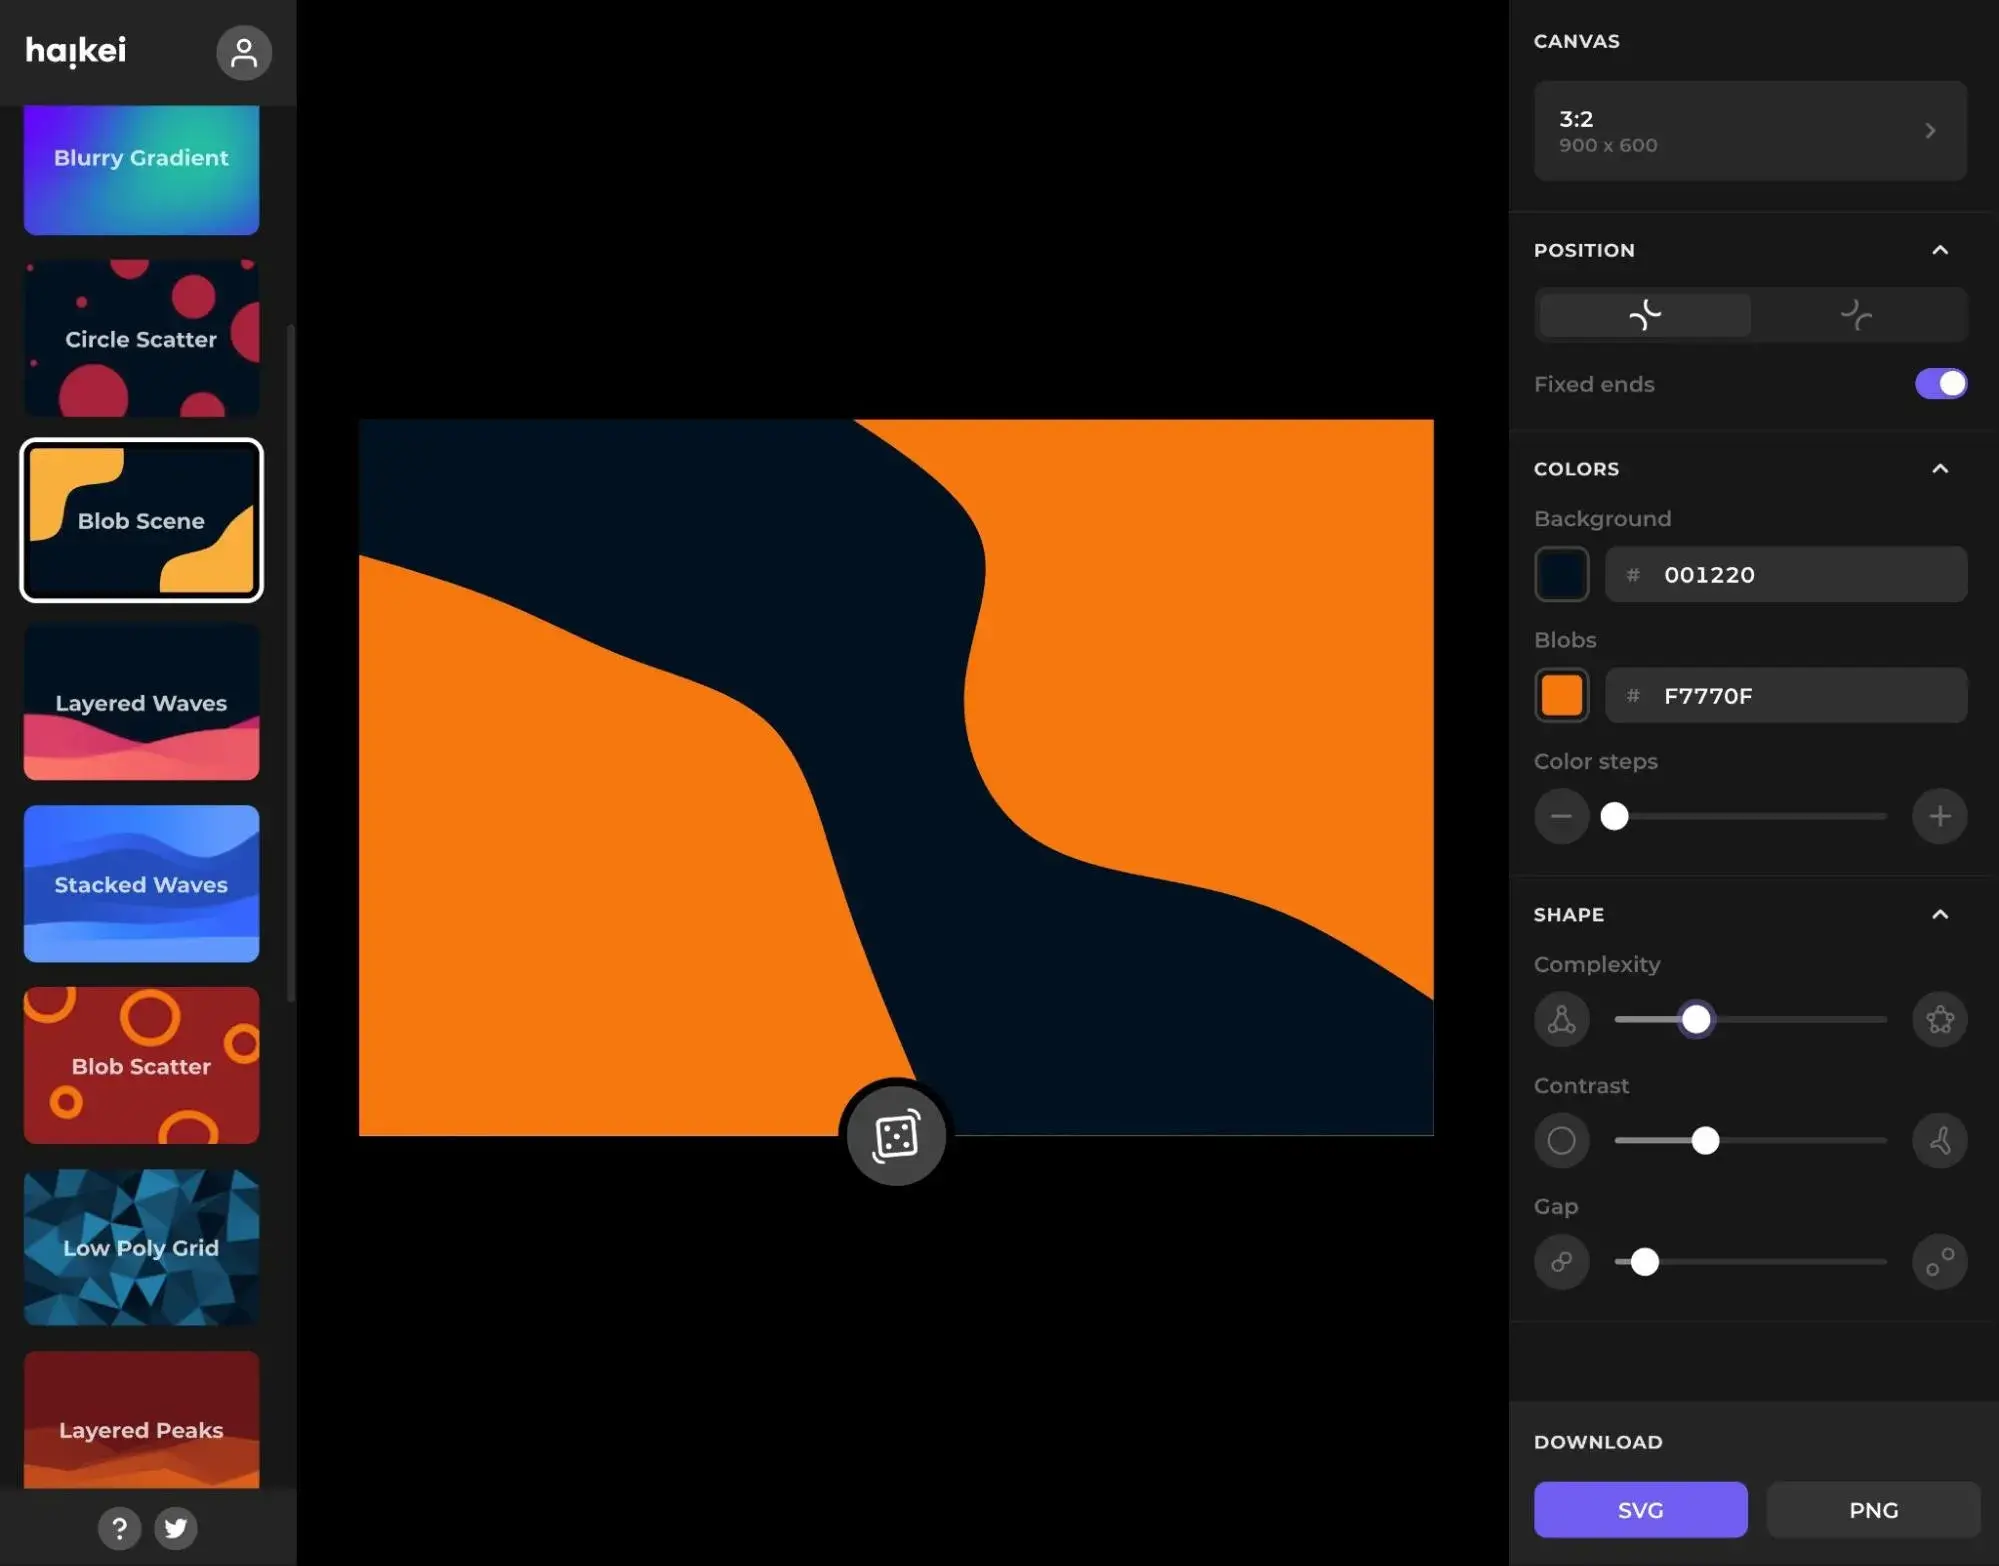Select the first blob position option
Viewport: 1999px width, 1566px height.
(1645, 315)
